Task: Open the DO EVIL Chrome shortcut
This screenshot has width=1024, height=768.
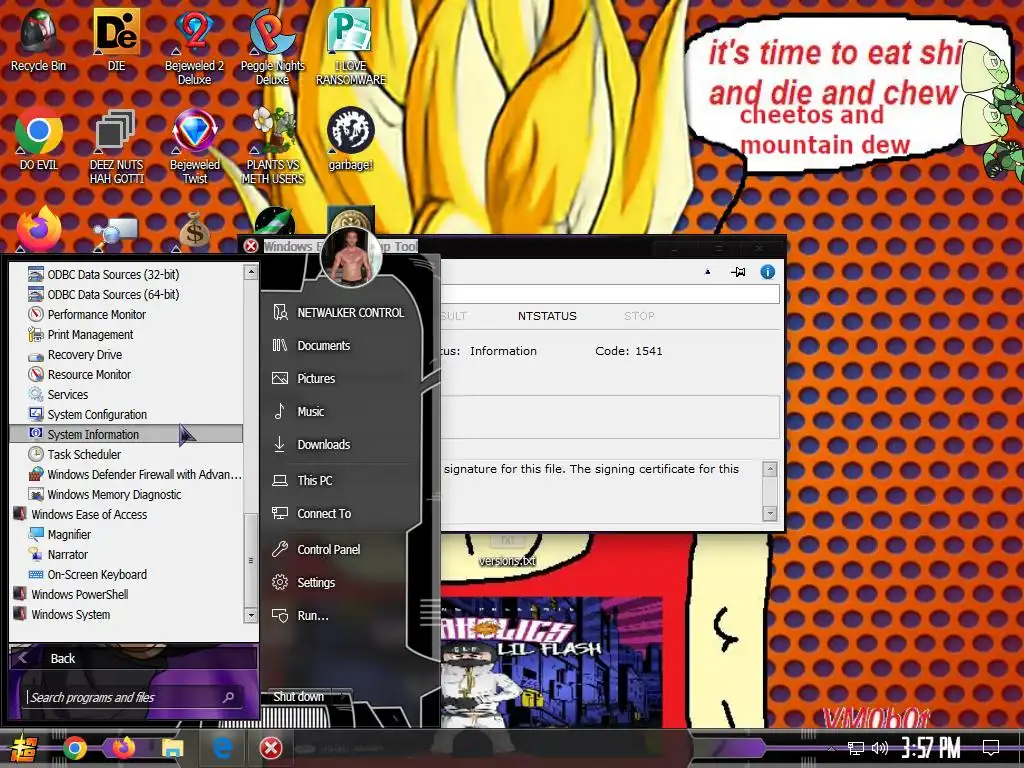Action: click(x=39, y=138)
